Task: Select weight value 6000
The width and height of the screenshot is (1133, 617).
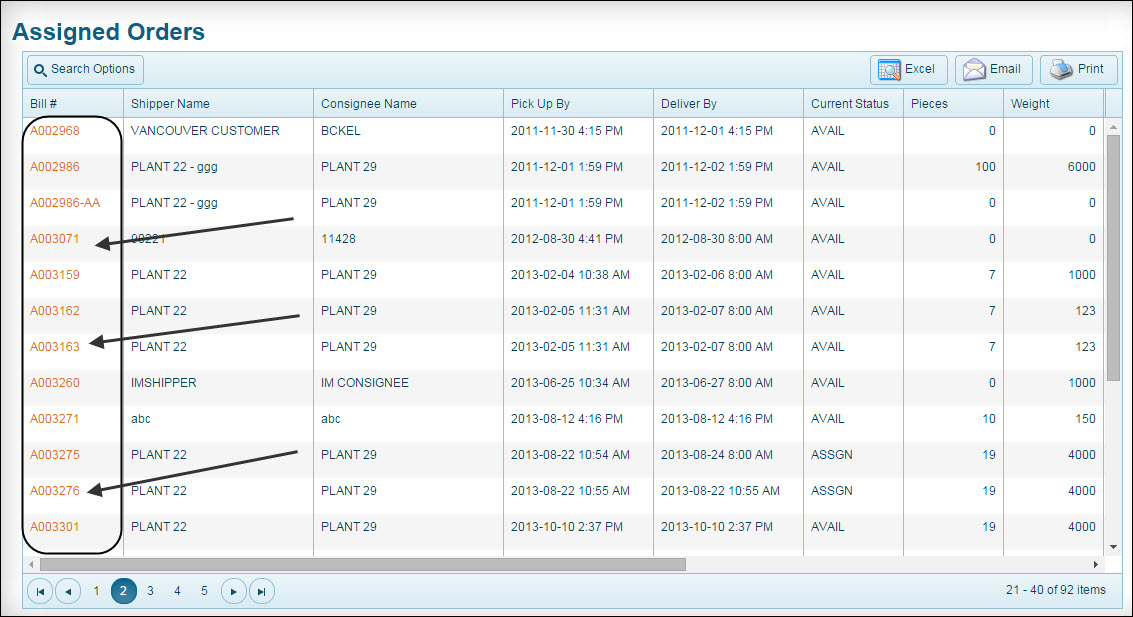Action: point(1082,167)
